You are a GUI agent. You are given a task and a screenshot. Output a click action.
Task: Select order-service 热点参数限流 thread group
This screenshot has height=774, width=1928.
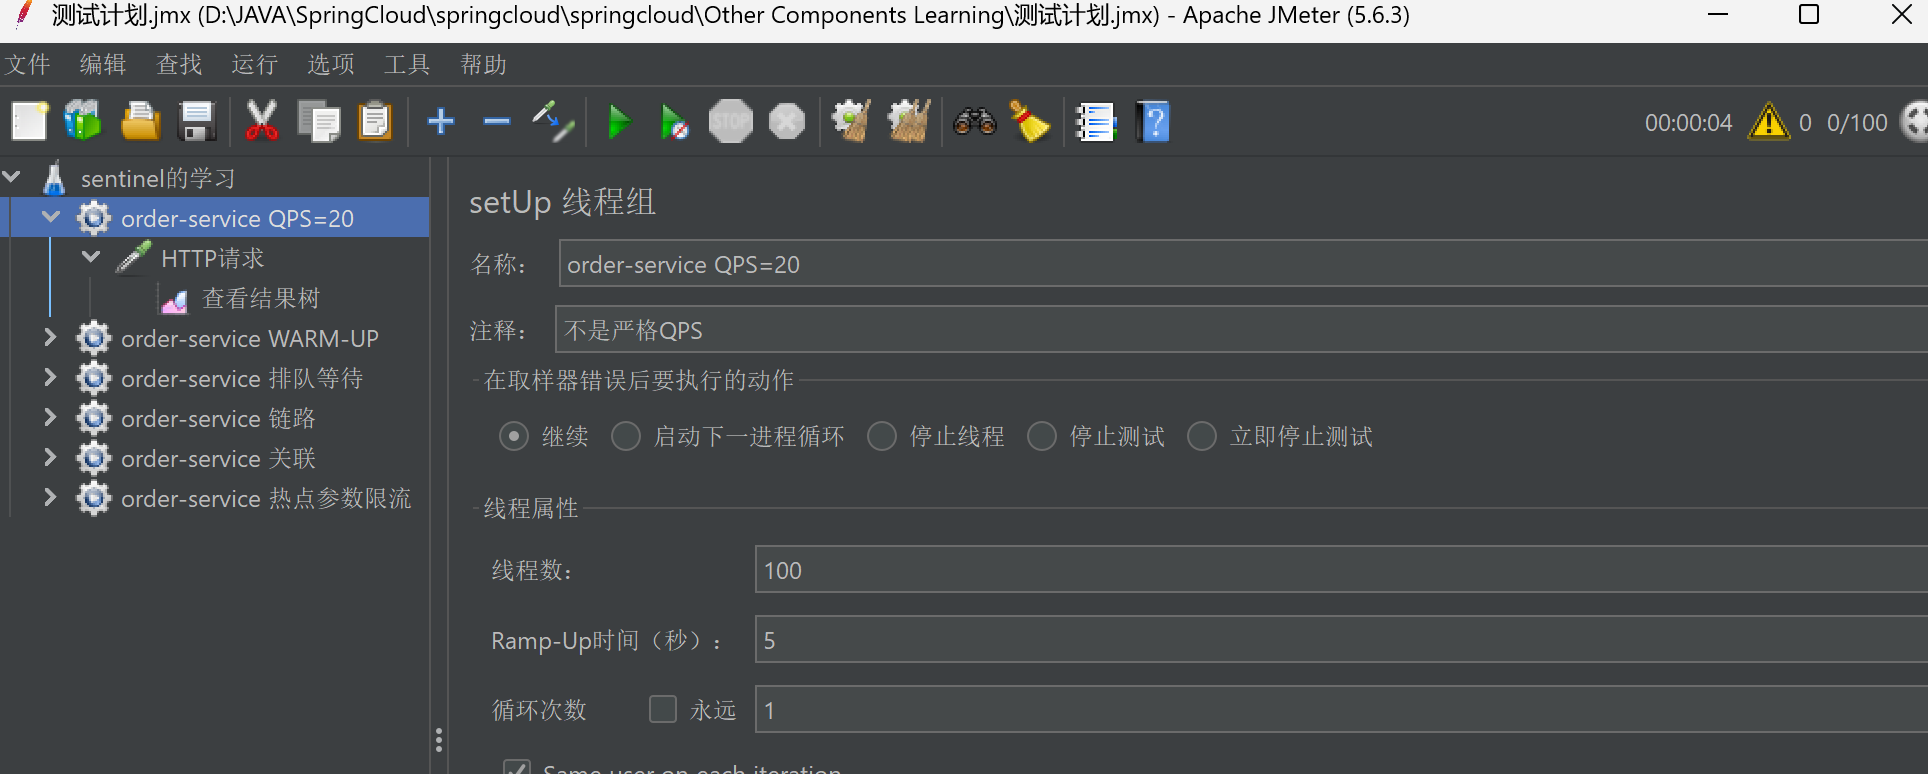[x=265, y=498]
